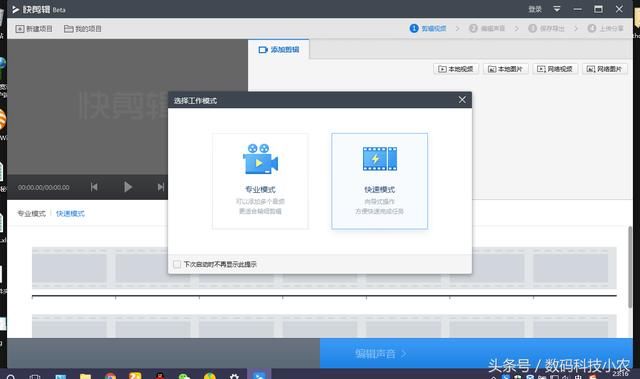This screenshot has width=640, height=379.
Task: Choose the 快速模式 filmstrip card
Action: click(x=380, y=181)
